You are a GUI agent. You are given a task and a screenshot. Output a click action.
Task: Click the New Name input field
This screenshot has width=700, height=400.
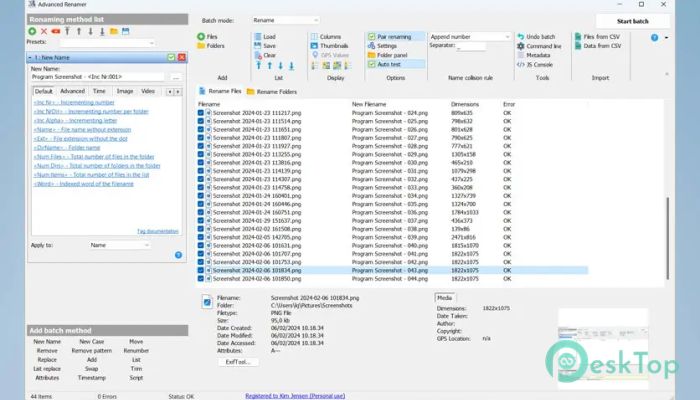(x=97, y=77)
